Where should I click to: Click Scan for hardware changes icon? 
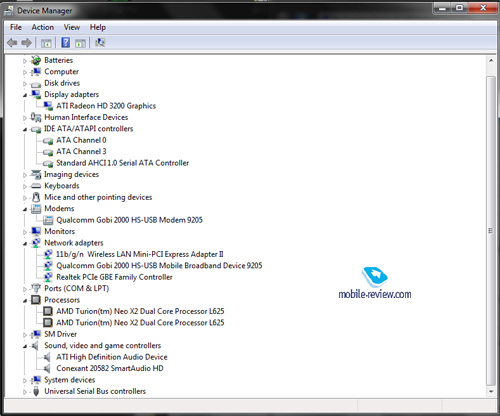pos(100,42)
